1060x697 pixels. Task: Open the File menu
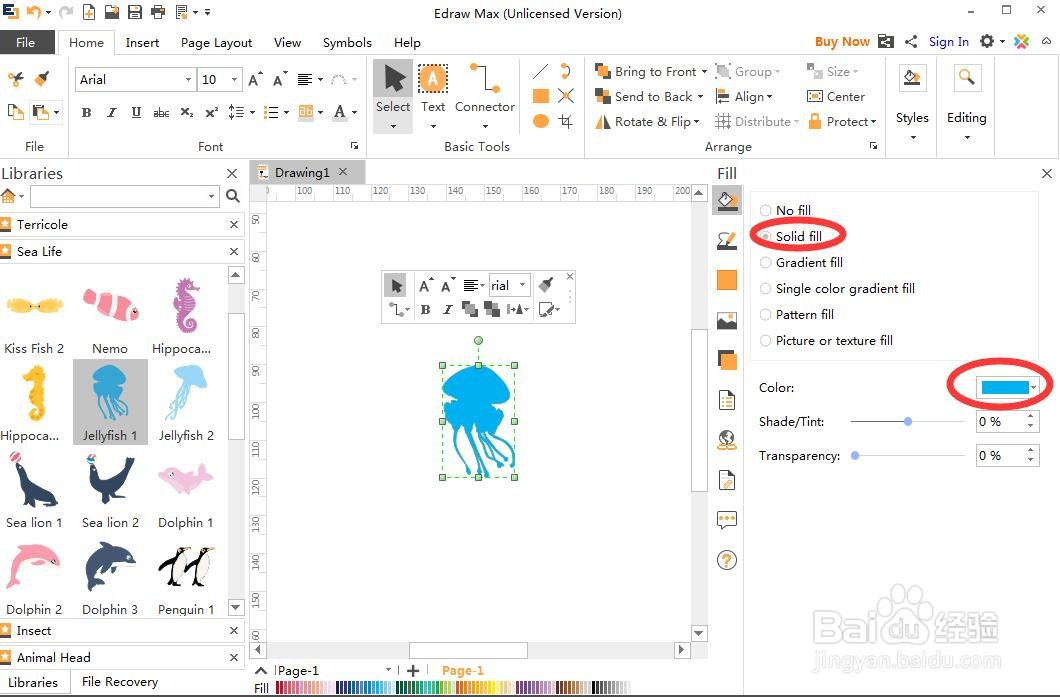click(26, 42)
